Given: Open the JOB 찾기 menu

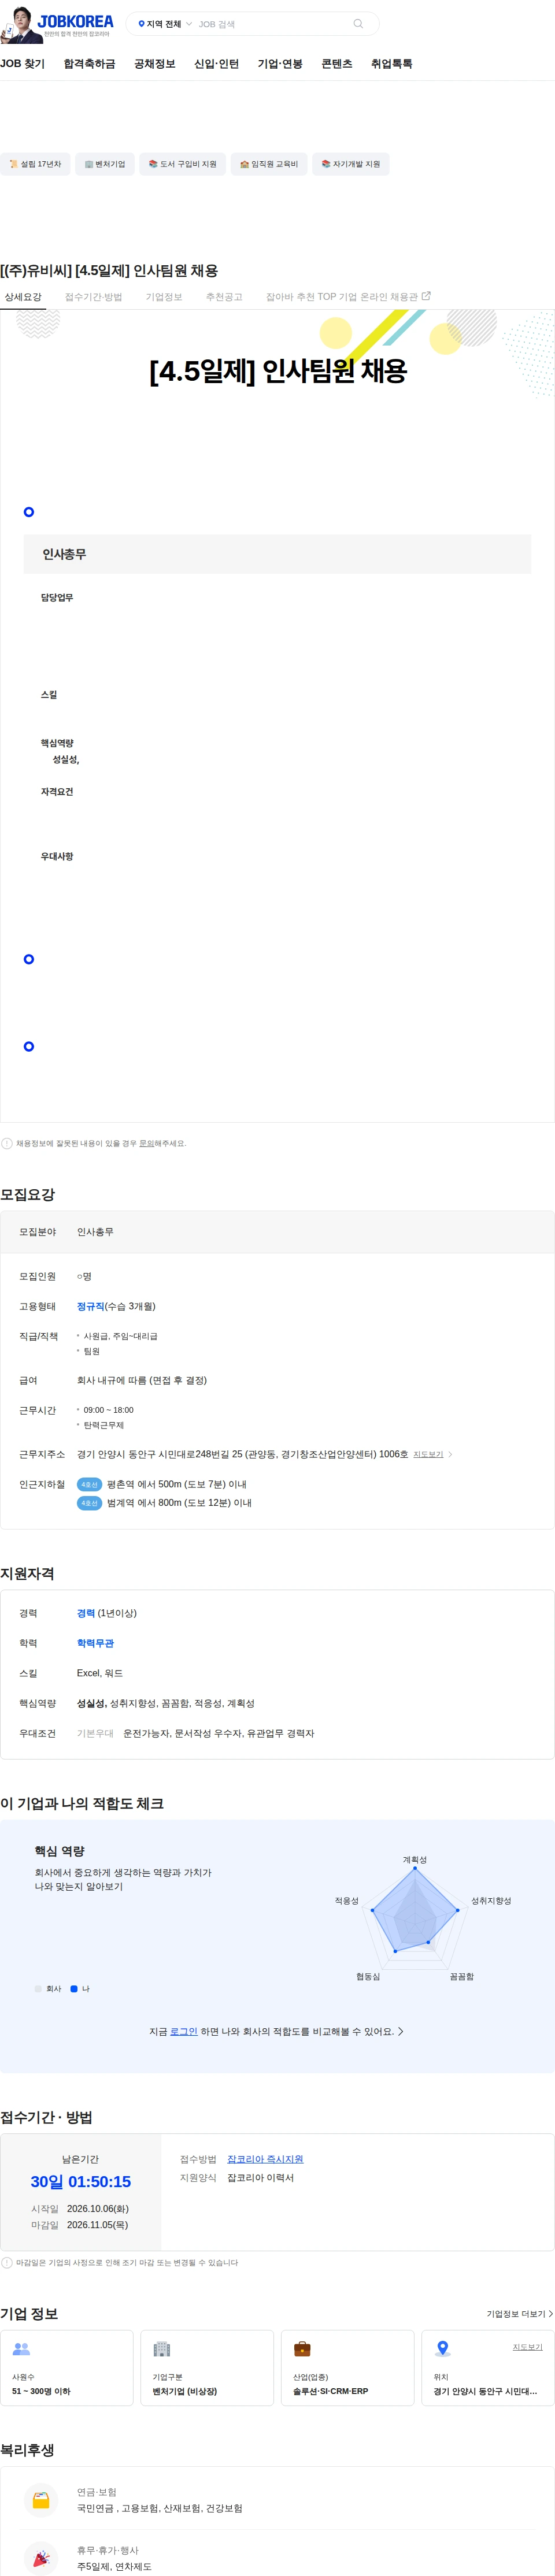Looking at the screenshot, I should click(22, 64).
